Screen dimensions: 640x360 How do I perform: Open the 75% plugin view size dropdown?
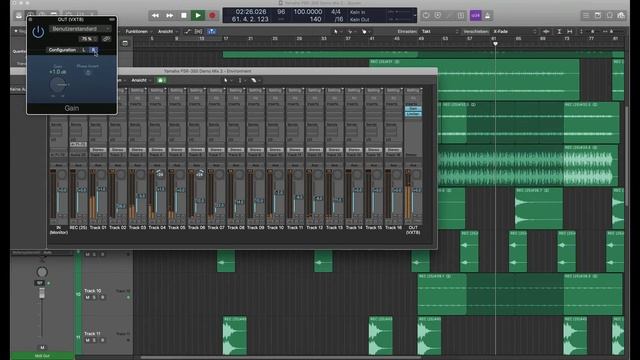88,39
